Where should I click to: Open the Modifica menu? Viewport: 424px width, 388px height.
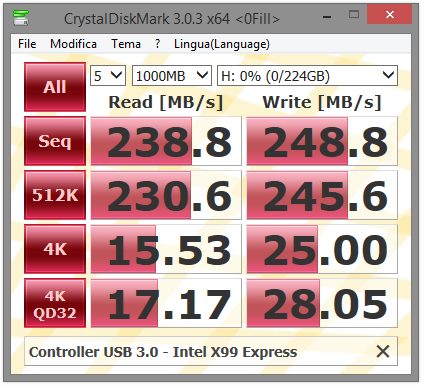pos(73,44)
